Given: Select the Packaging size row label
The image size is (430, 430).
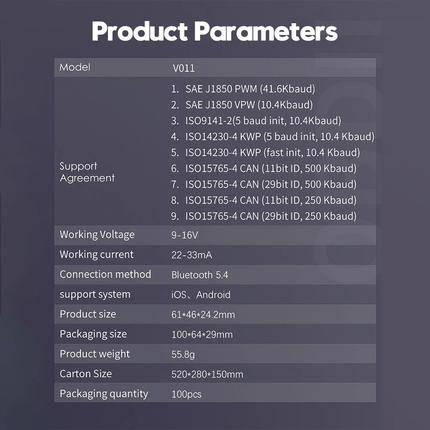Looking at the screenshot, I should [x=93, y=334].
